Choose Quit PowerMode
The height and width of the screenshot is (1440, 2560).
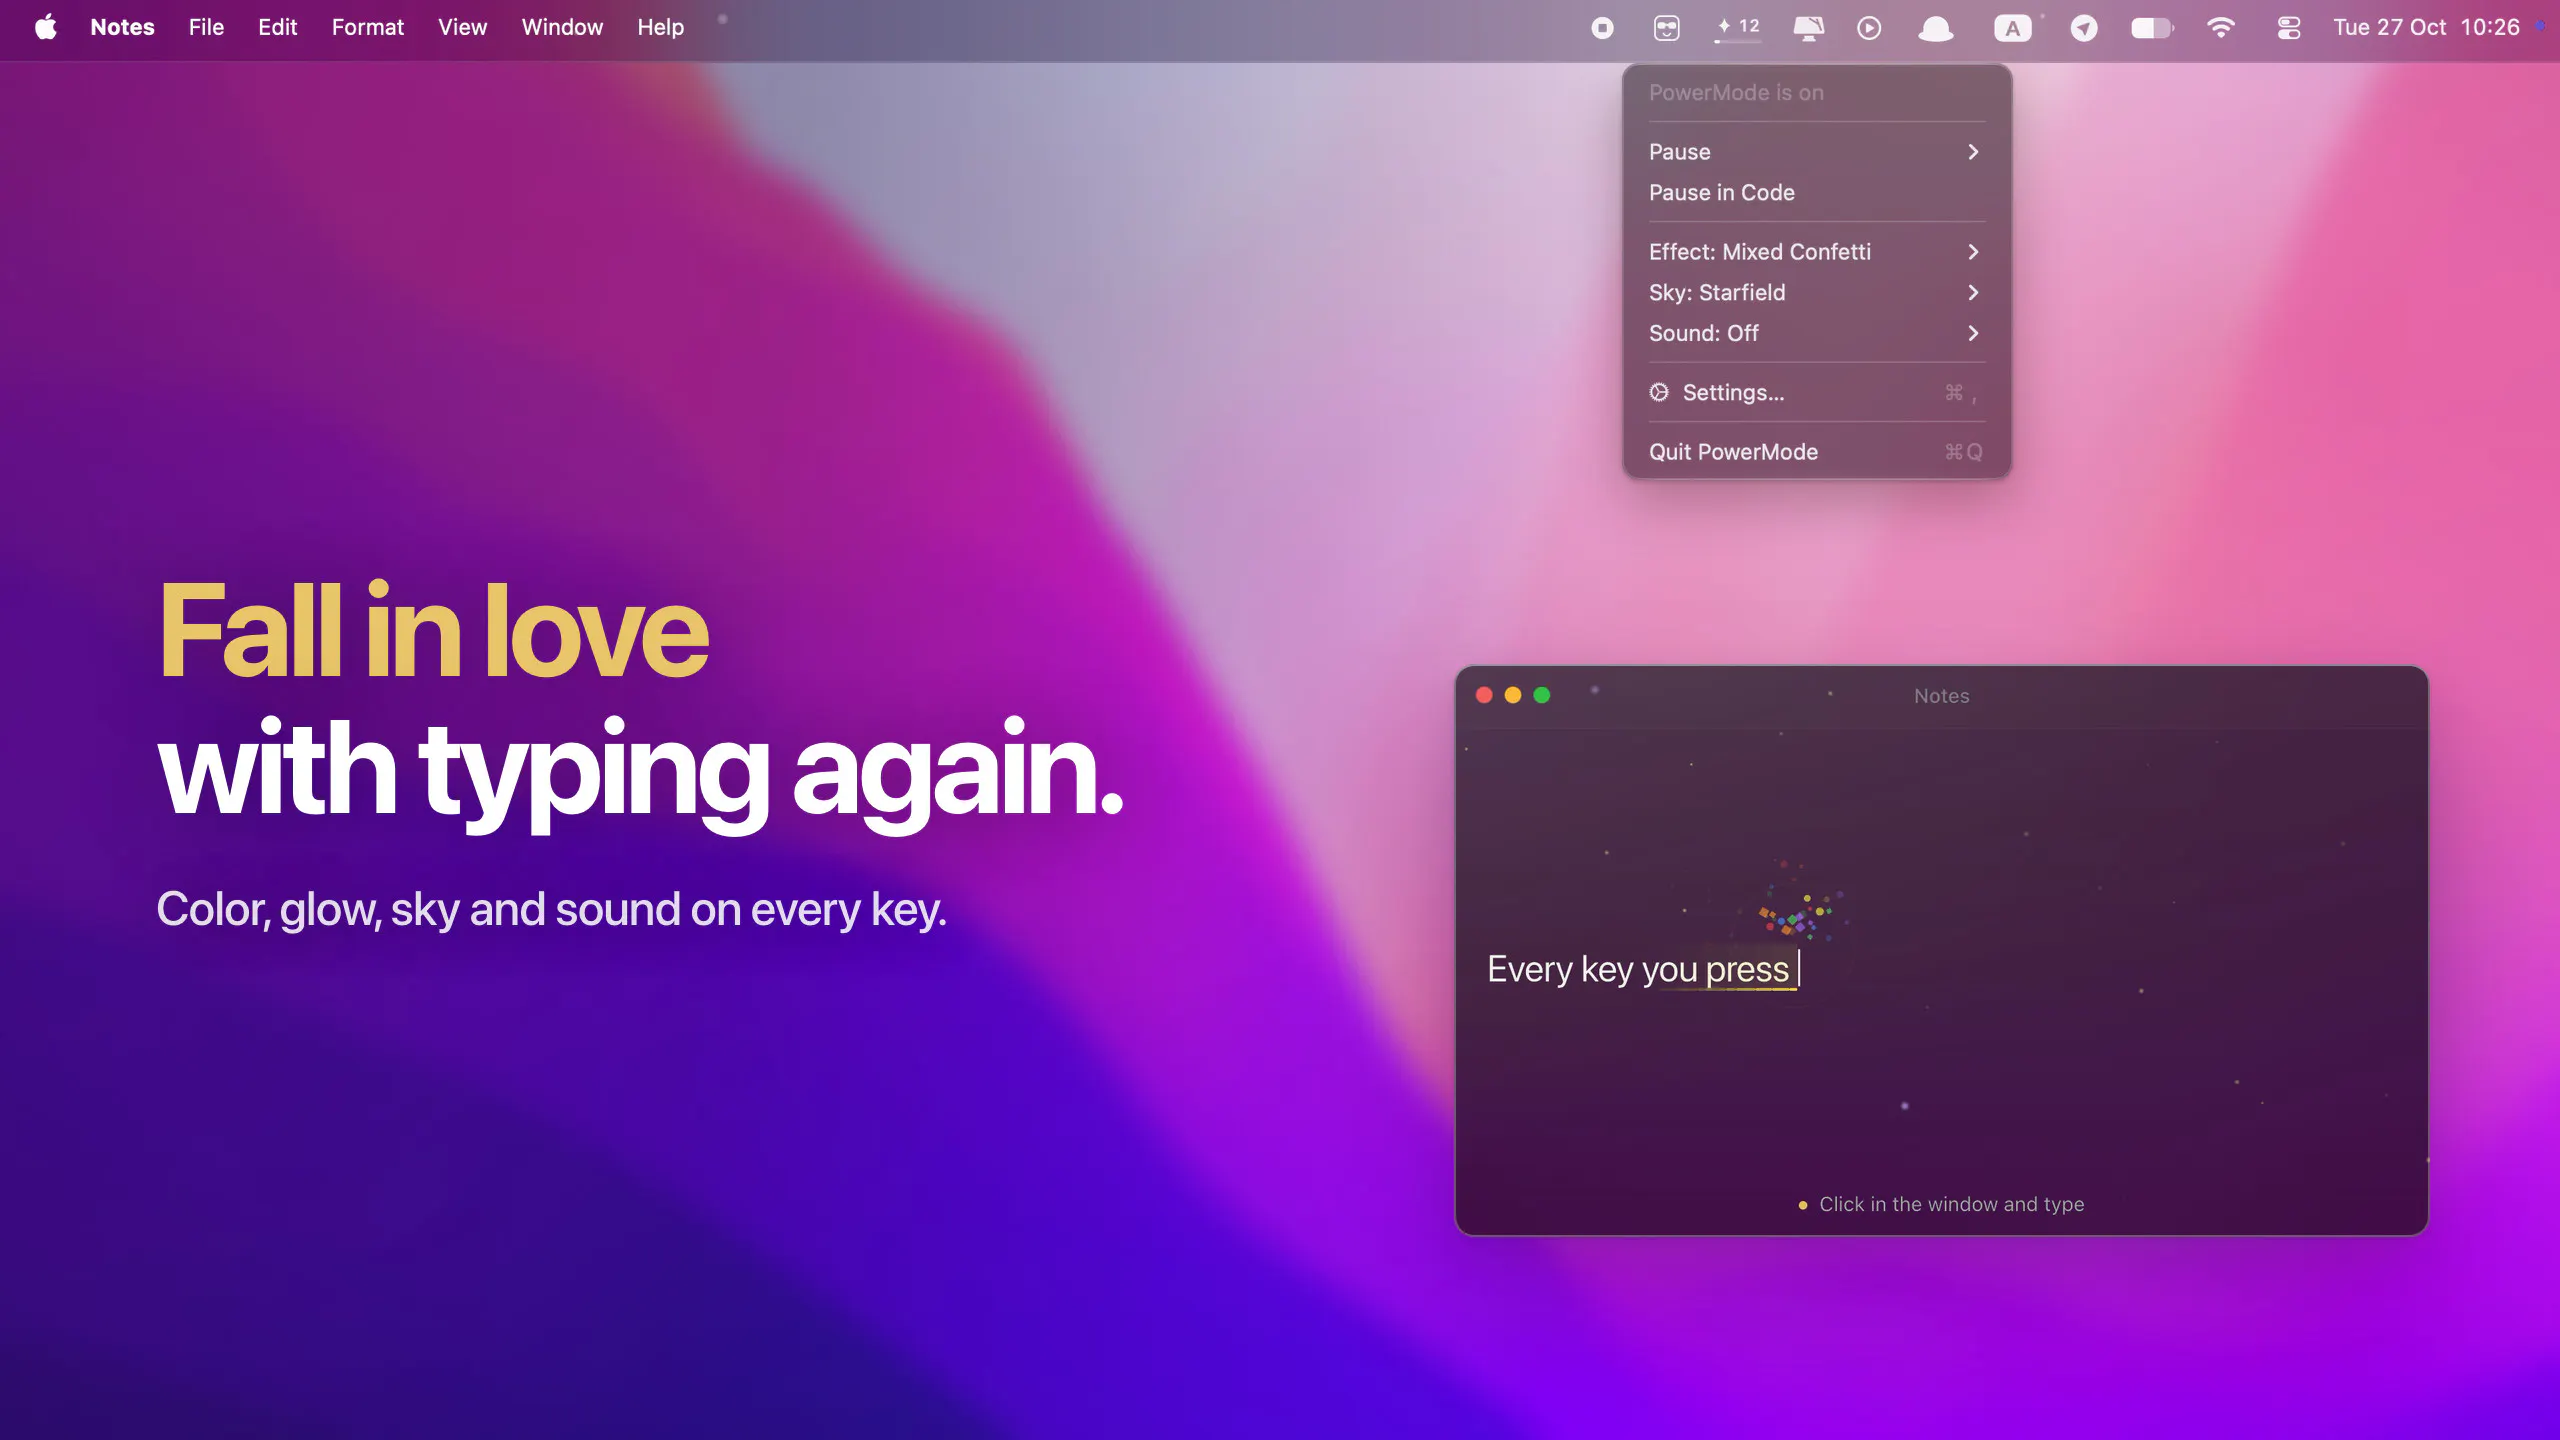pos(1817,452)
